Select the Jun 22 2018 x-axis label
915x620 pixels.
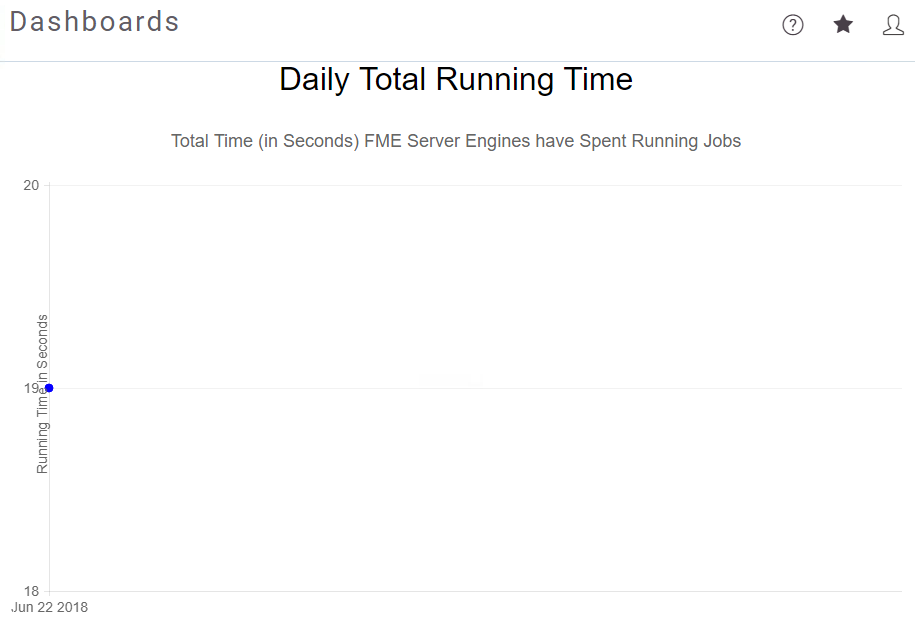(50, 607)
